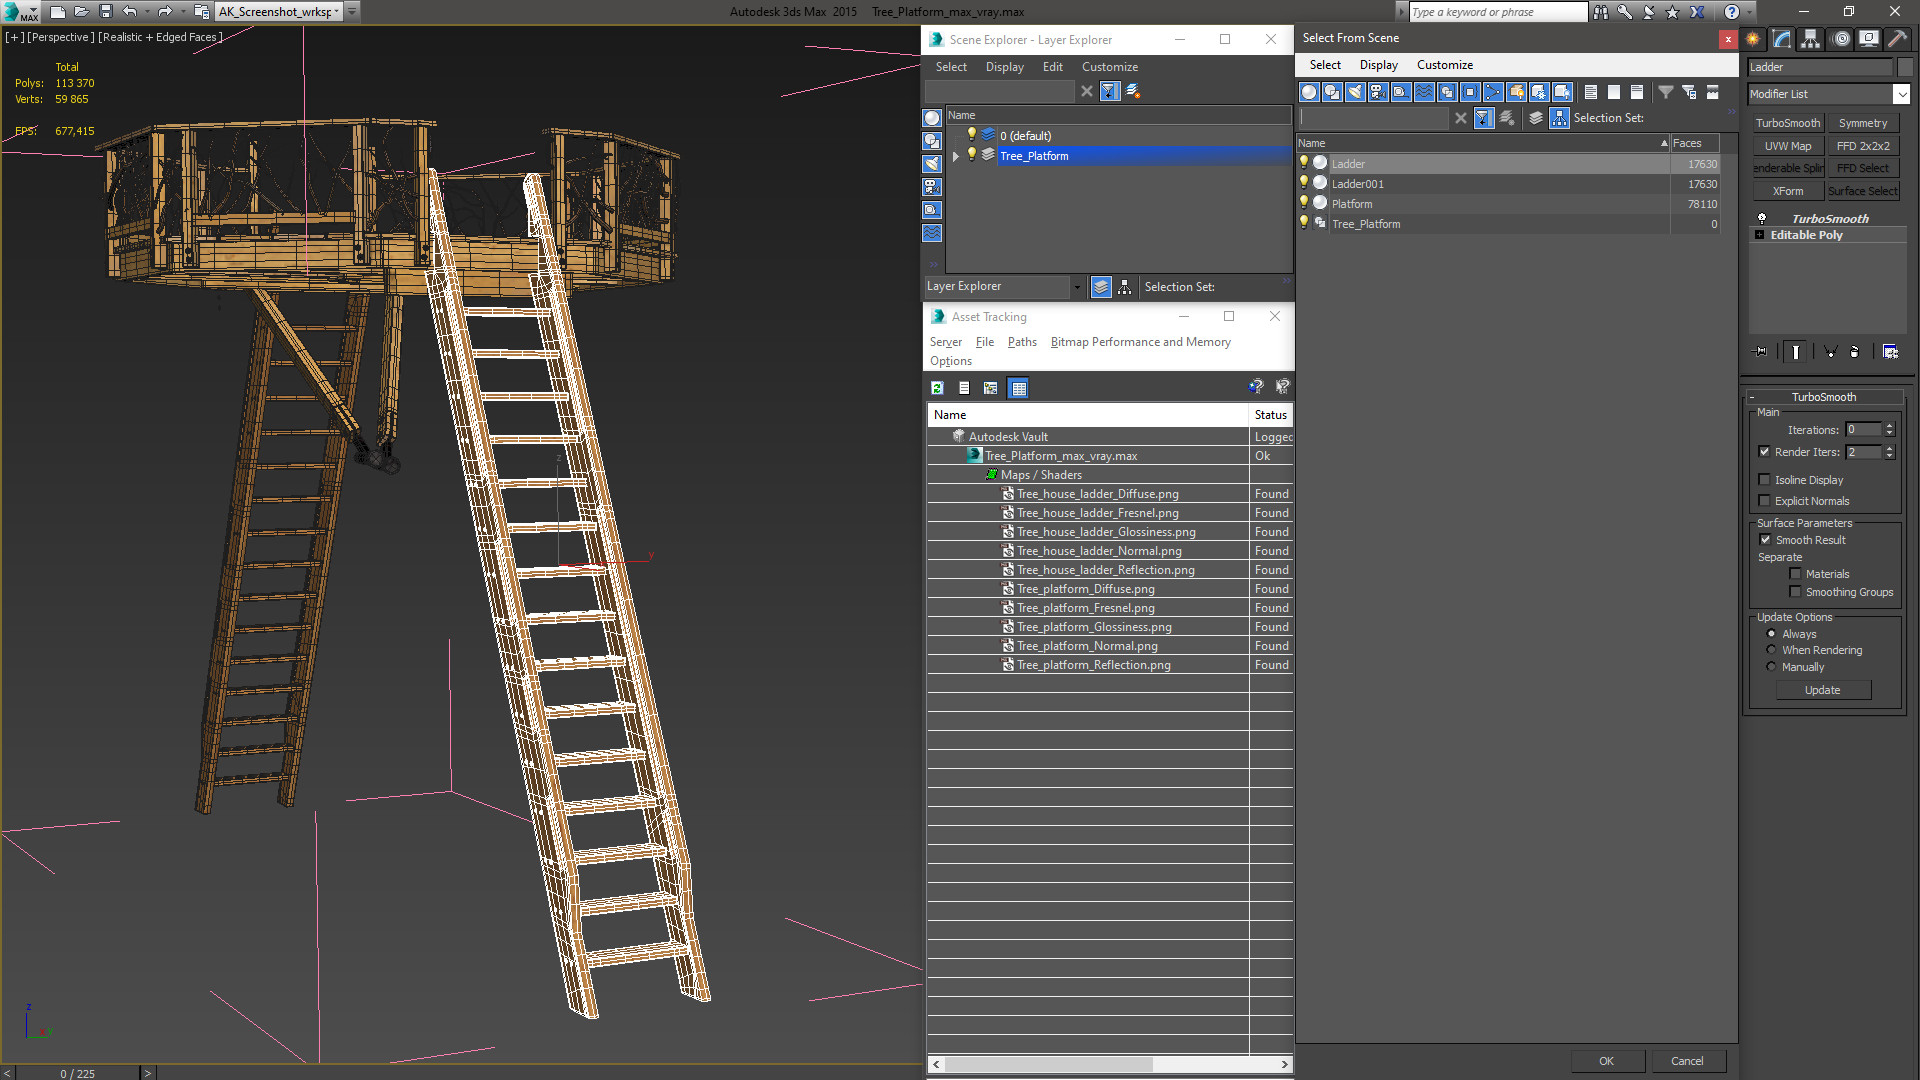This screenshot has height=1080, width=1920.
Task: Click the Symmetry modifier button
Action: (1863, 123)
